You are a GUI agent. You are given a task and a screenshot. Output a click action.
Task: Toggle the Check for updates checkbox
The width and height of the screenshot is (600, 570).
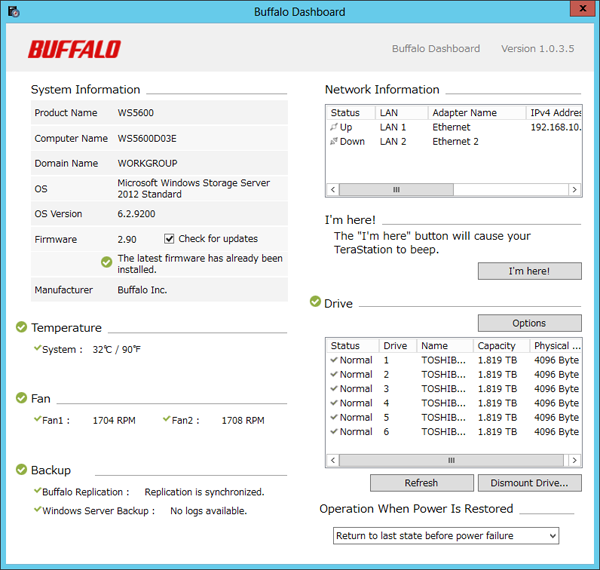170,239
